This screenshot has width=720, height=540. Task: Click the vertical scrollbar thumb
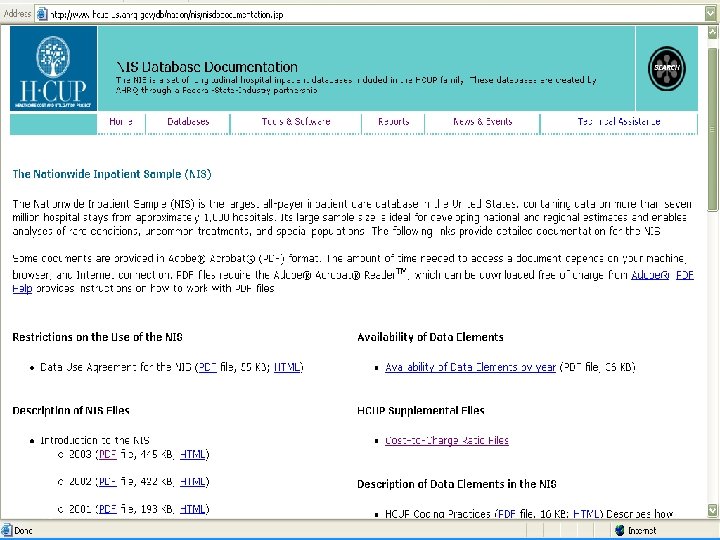(x=712, y=129)
